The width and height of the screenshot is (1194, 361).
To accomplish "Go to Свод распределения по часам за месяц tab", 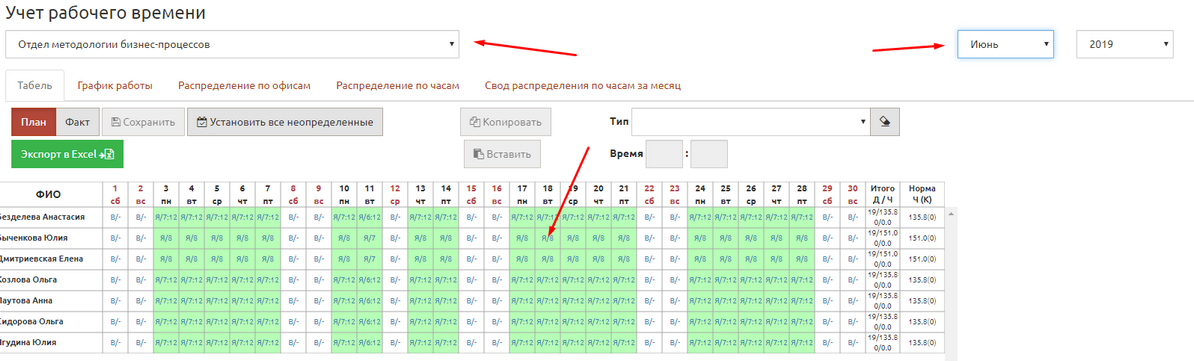I will click(x=583, y=86).
